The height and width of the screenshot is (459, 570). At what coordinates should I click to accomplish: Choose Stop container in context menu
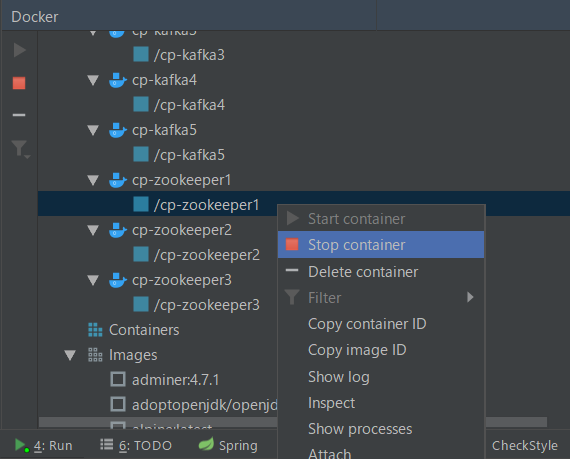point(381,245)
